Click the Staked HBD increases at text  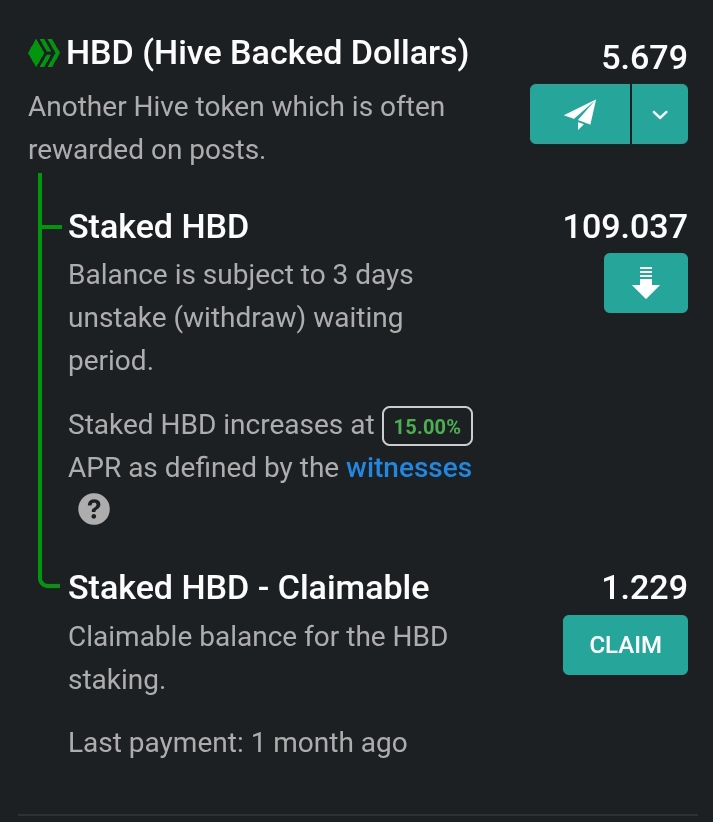[x=221, y=425]
